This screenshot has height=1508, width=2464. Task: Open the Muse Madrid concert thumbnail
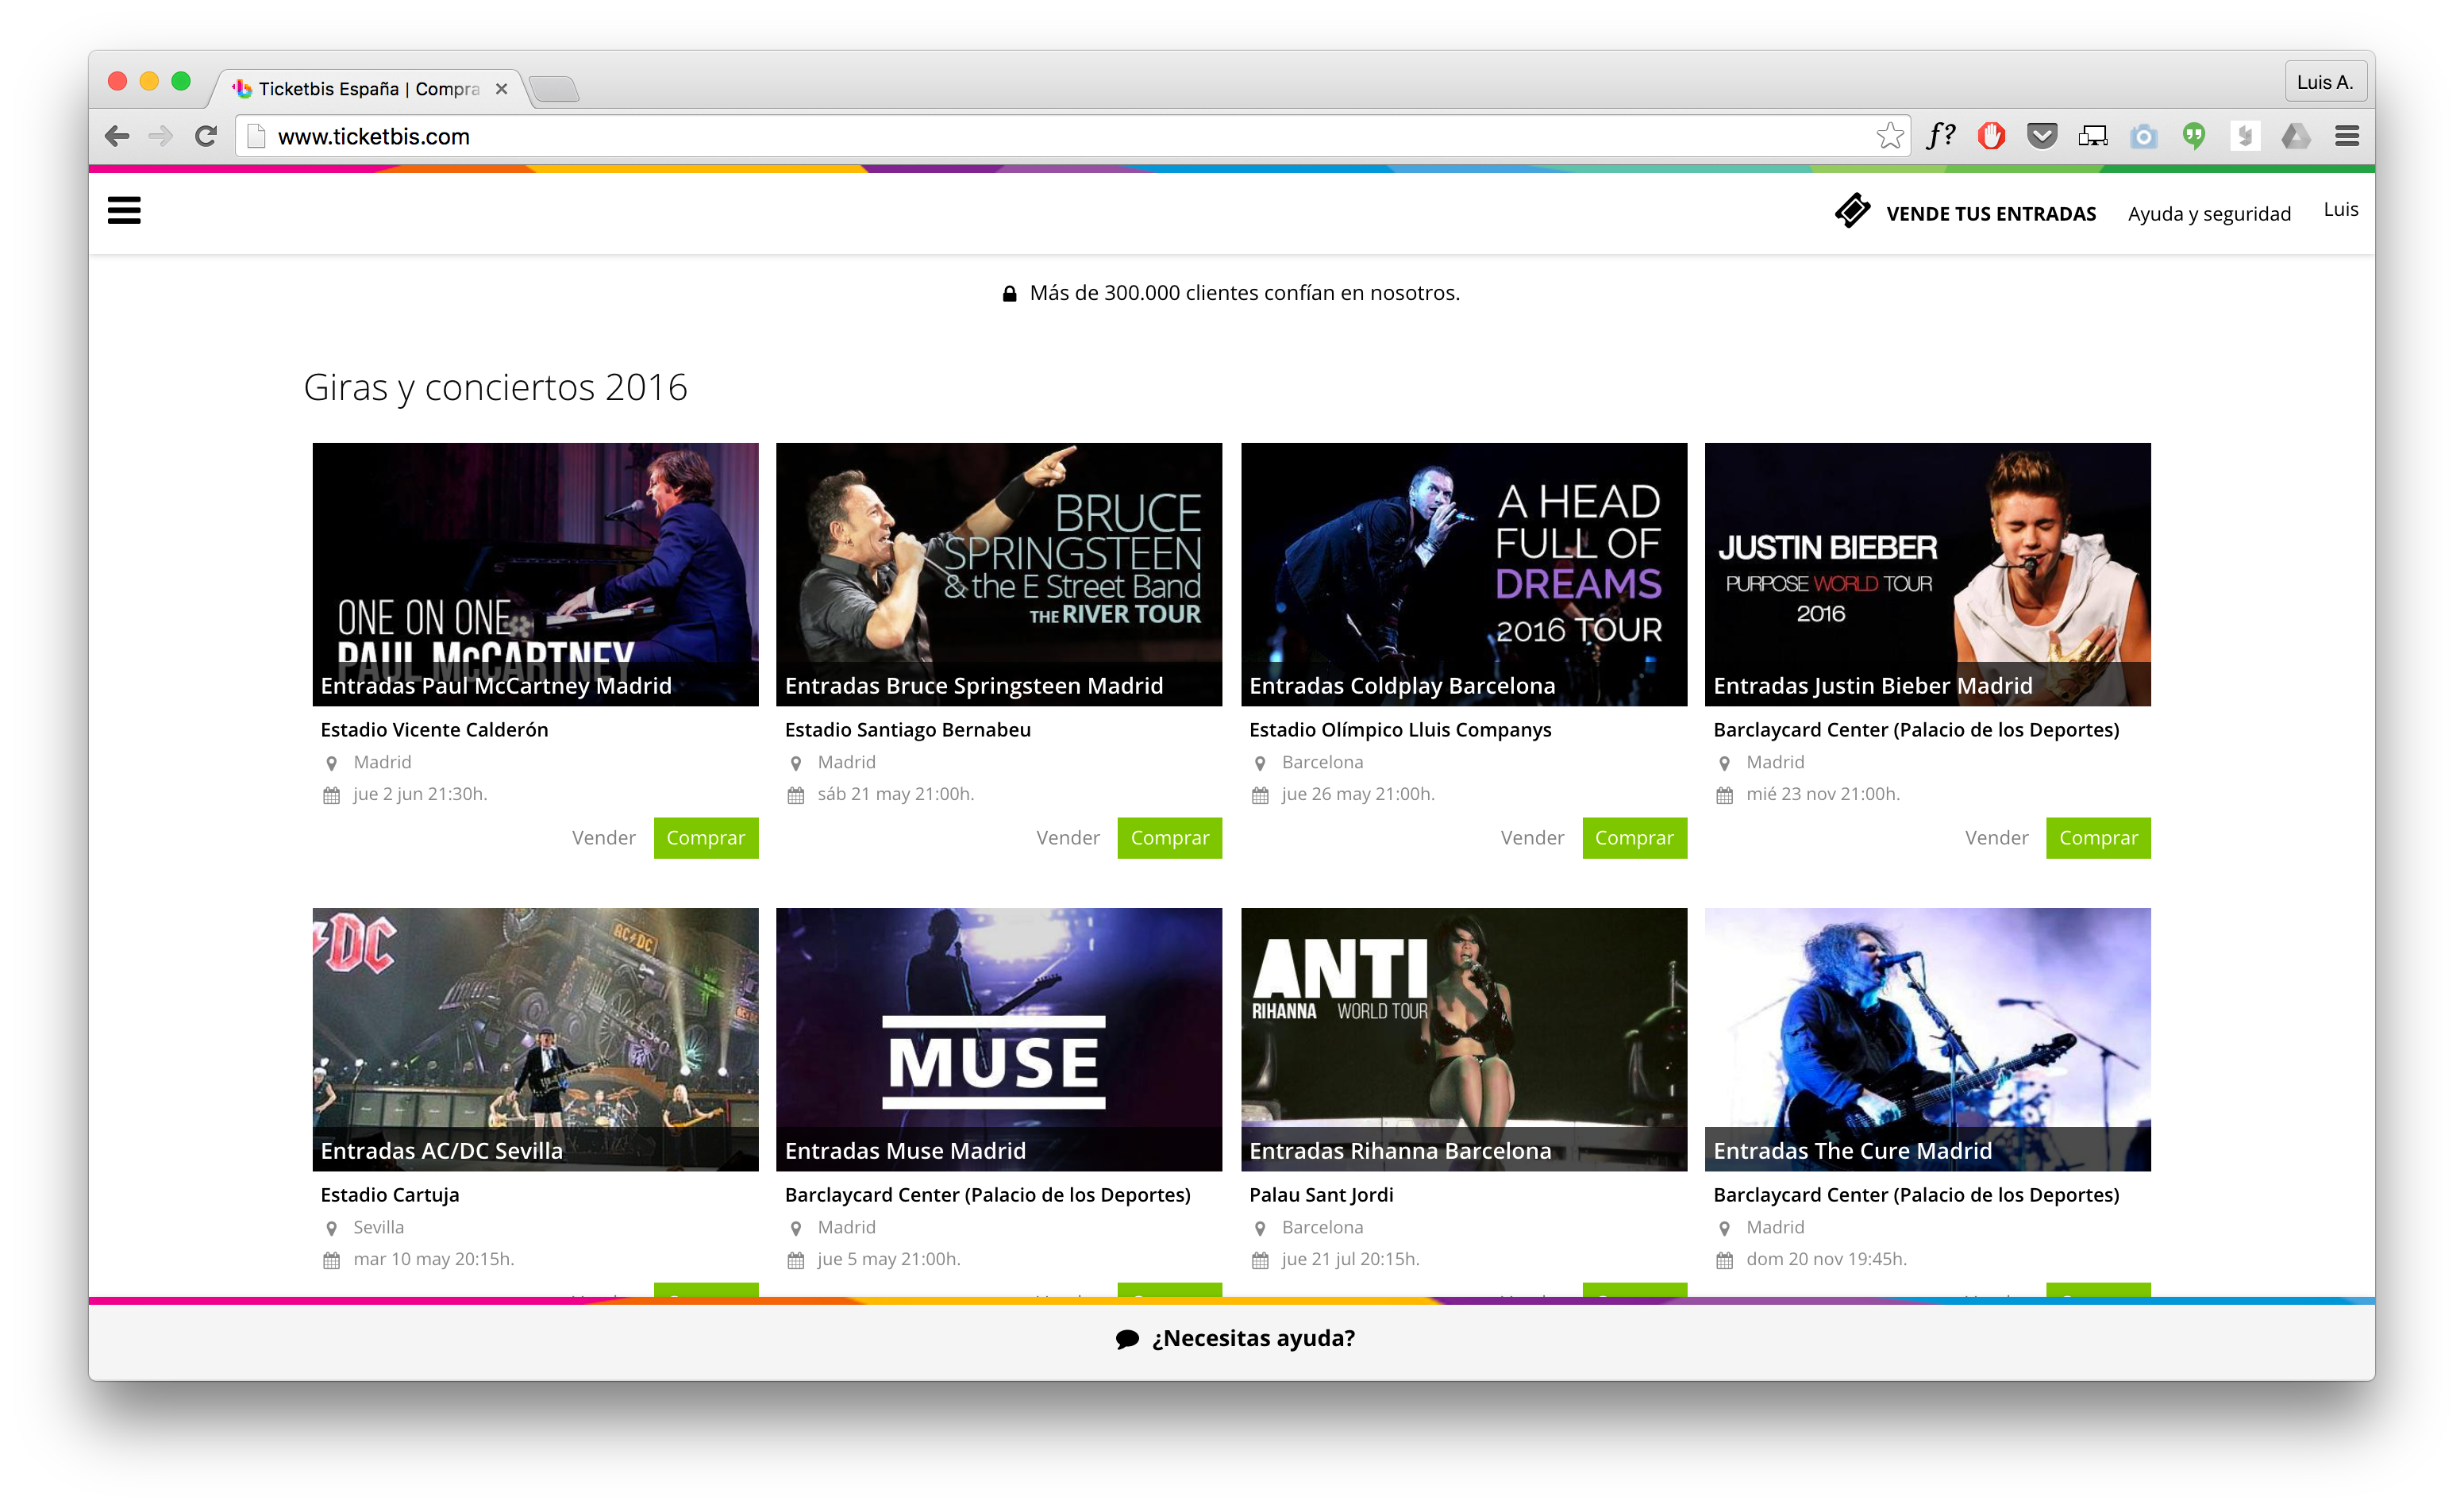click(x=998, y=1038)
